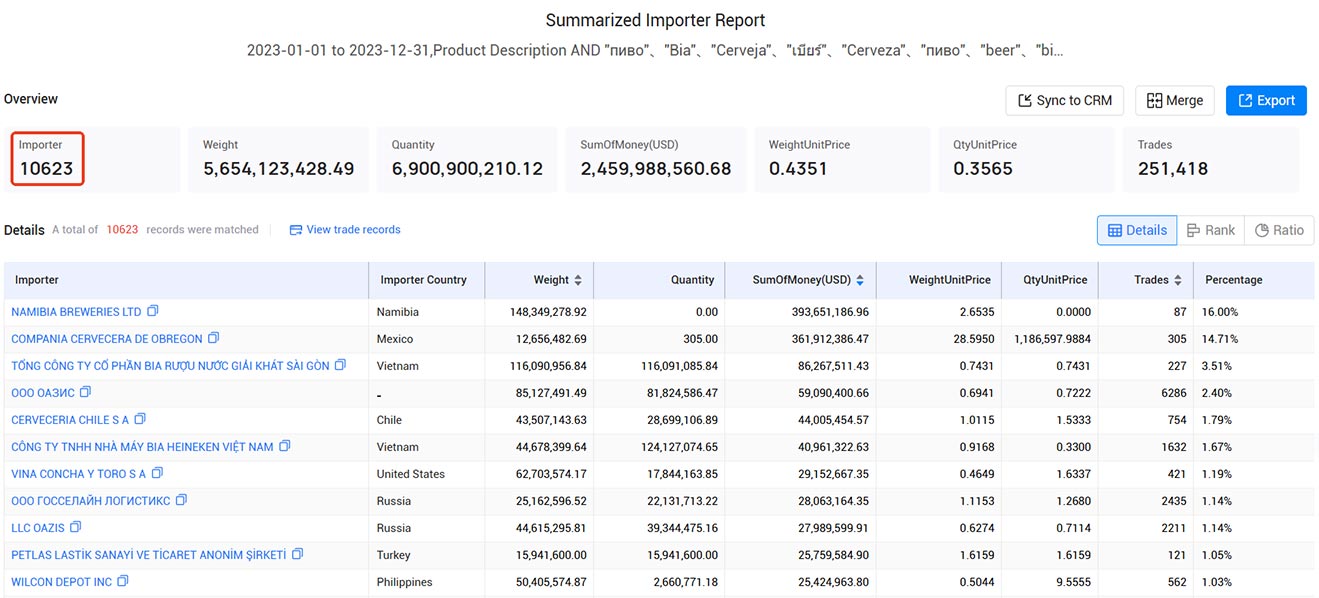Open PETLAS LASTIK SANAYİ VE TİCARET link
Image resolution: width=1319 pixels, height=598 pixels.
point(149,555)
